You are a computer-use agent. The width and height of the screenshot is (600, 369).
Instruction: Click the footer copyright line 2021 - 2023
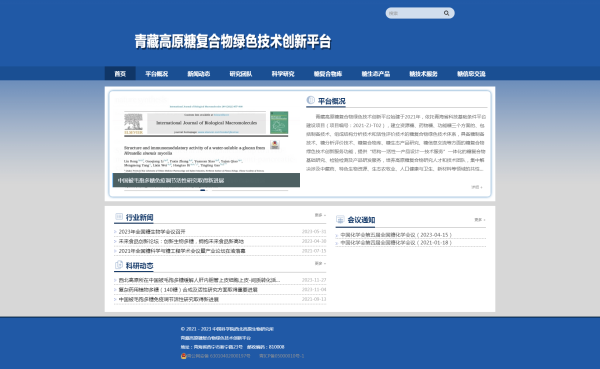(227, 329)
